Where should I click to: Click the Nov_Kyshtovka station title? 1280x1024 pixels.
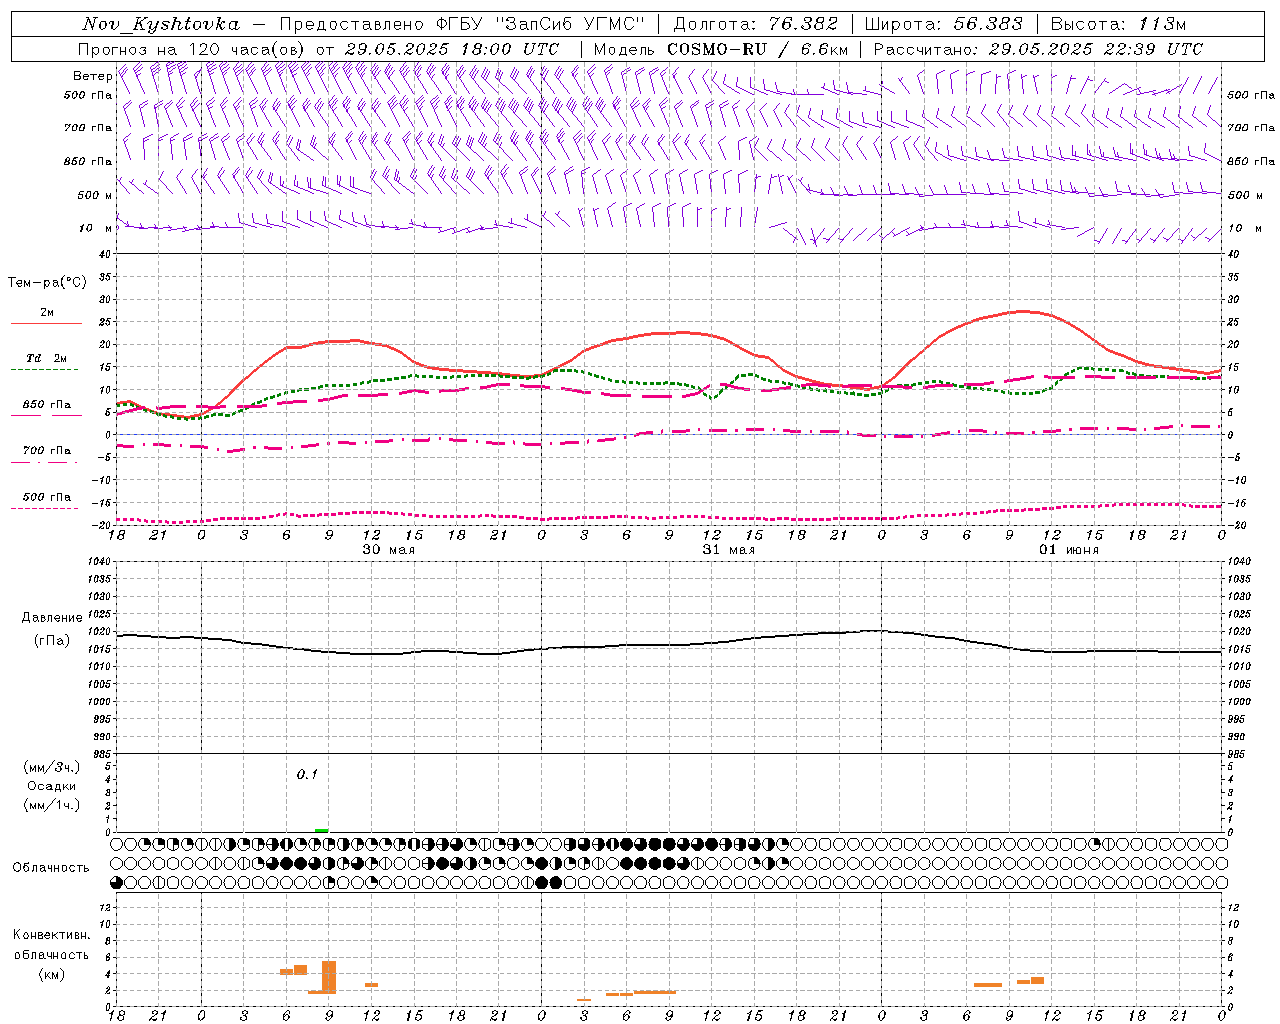click(x=161, y=24)
